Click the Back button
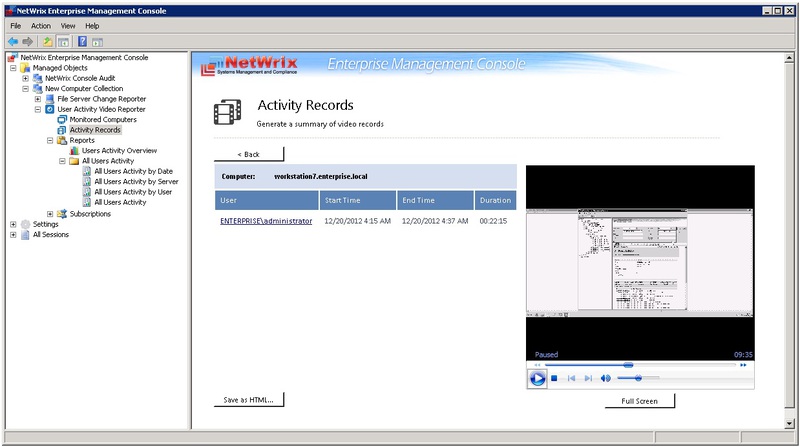Viewport: 800px width, 447px height. 248,154
